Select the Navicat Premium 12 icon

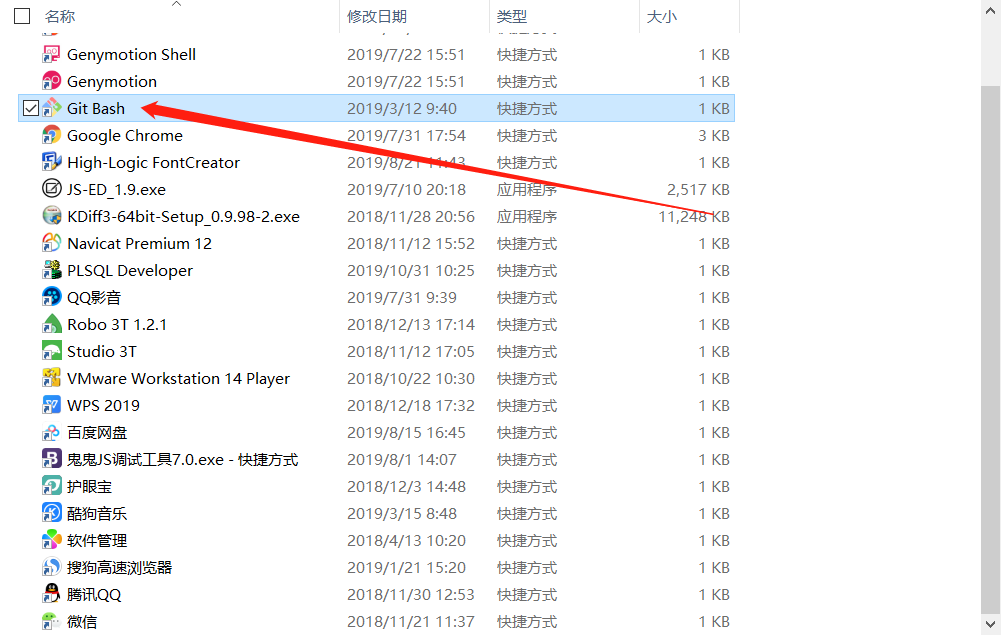coord(51,243)
